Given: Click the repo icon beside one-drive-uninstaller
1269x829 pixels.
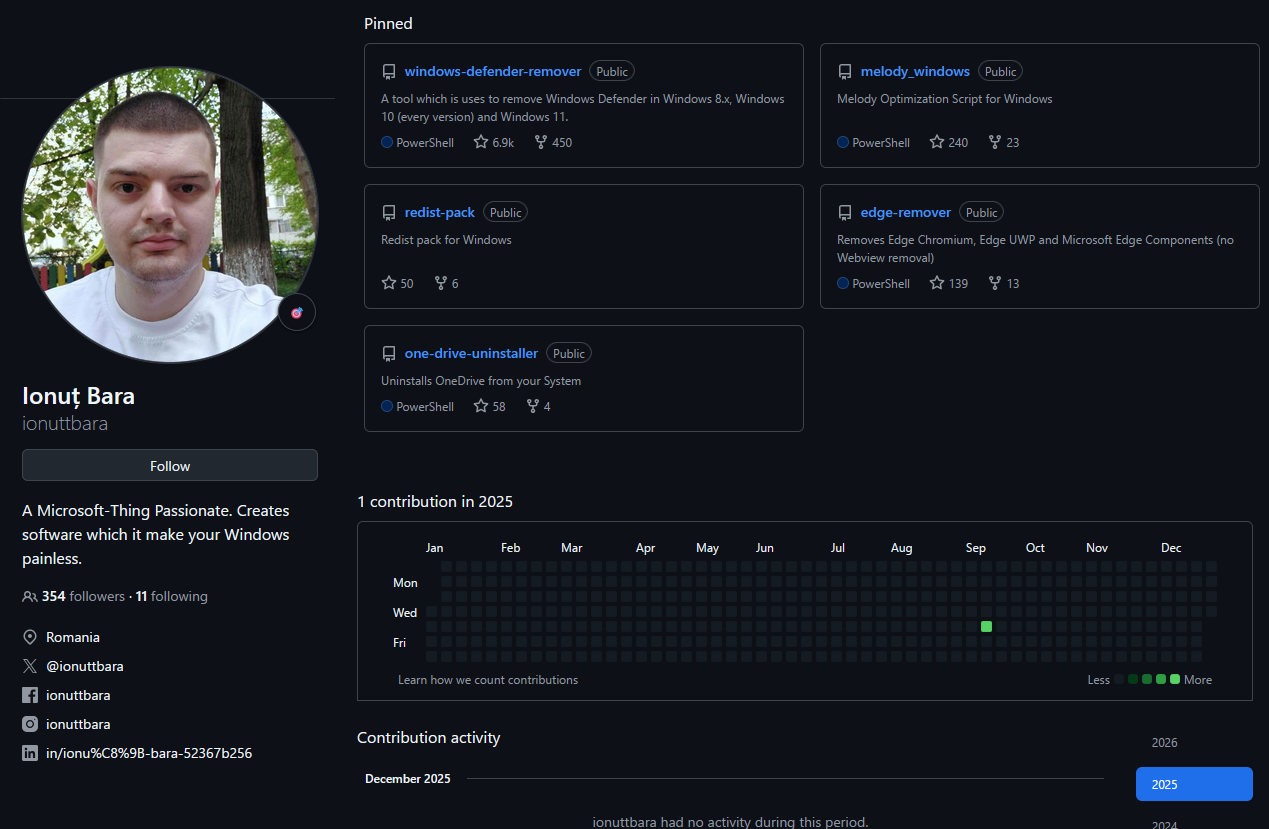Looking at the screenshot, I should point(389,354).
